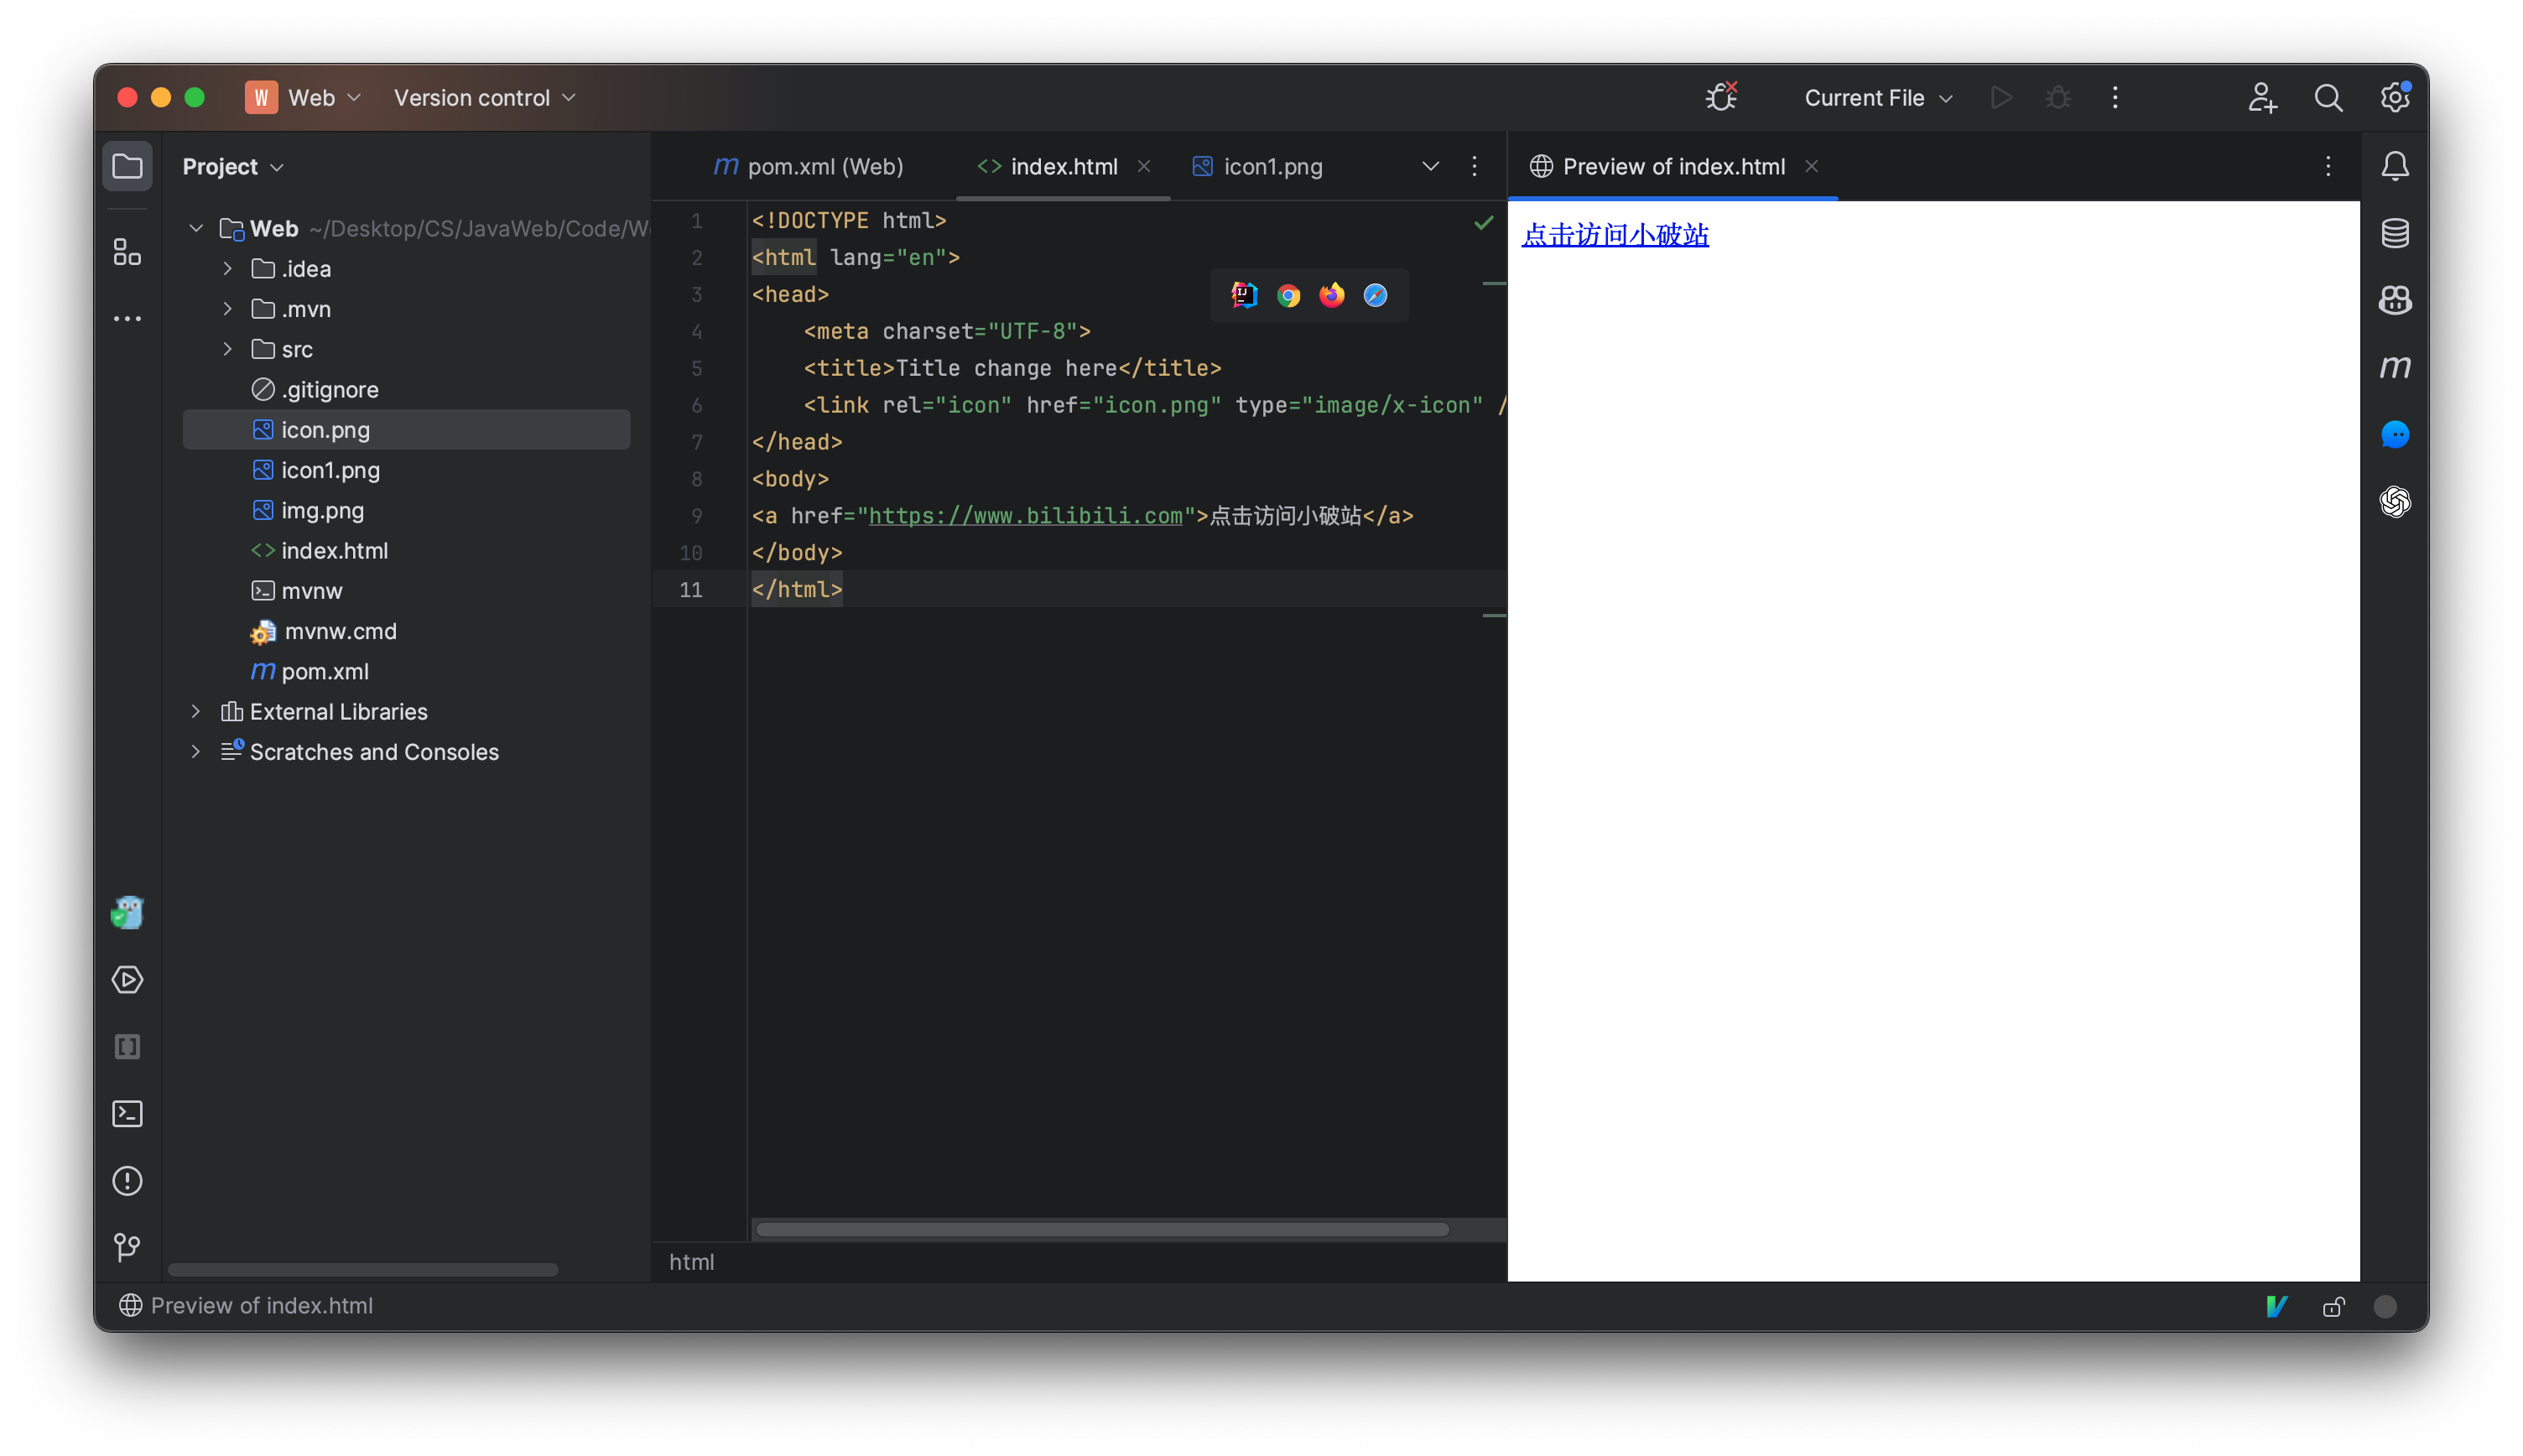Expand External Libraries
2523x1456 pixels.
[x=196, y=711]
